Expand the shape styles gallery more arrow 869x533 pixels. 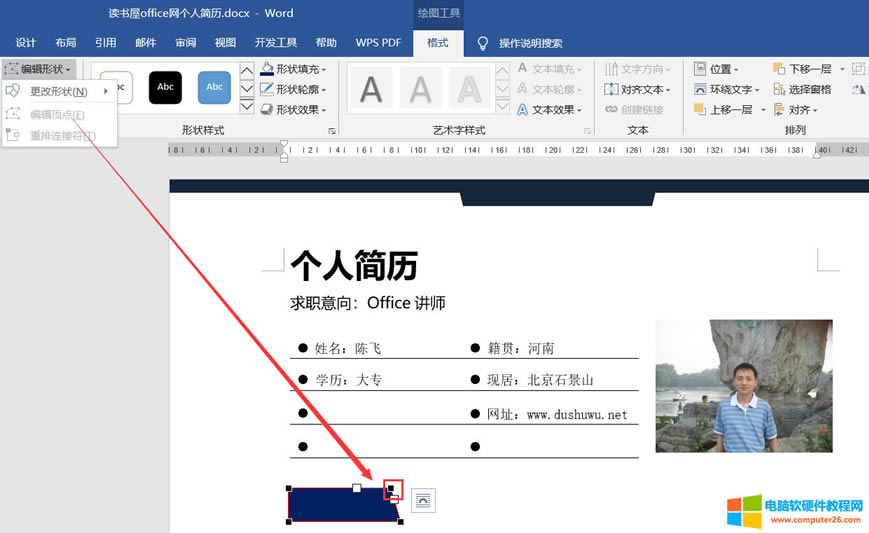click(247, 106)
